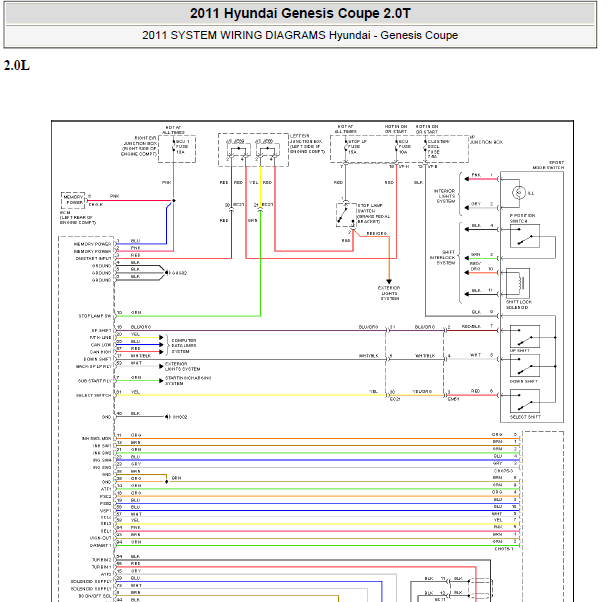This screenshot has height=602, width=608.
Task: Click the 'ON/OFF SOL' pin label
Action: point(95,596)
